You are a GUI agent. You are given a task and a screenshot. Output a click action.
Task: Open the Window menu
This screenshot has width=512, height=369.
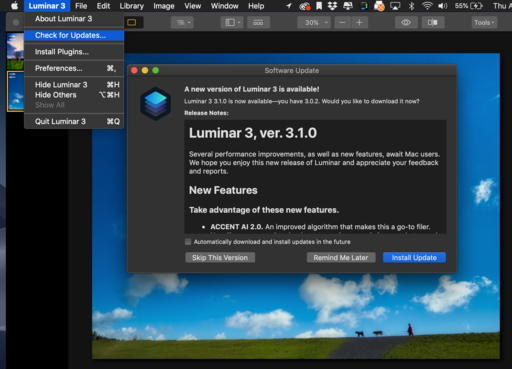coord(224,6)
